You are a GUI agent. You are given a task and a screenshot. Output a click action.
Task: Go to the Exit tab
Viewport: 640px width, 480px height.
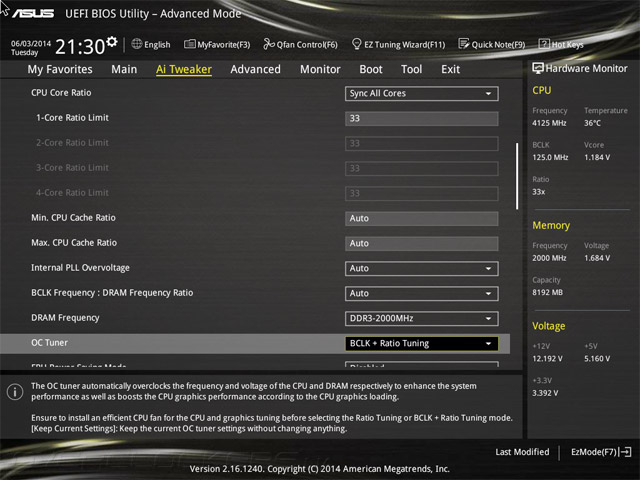(451, 69)
